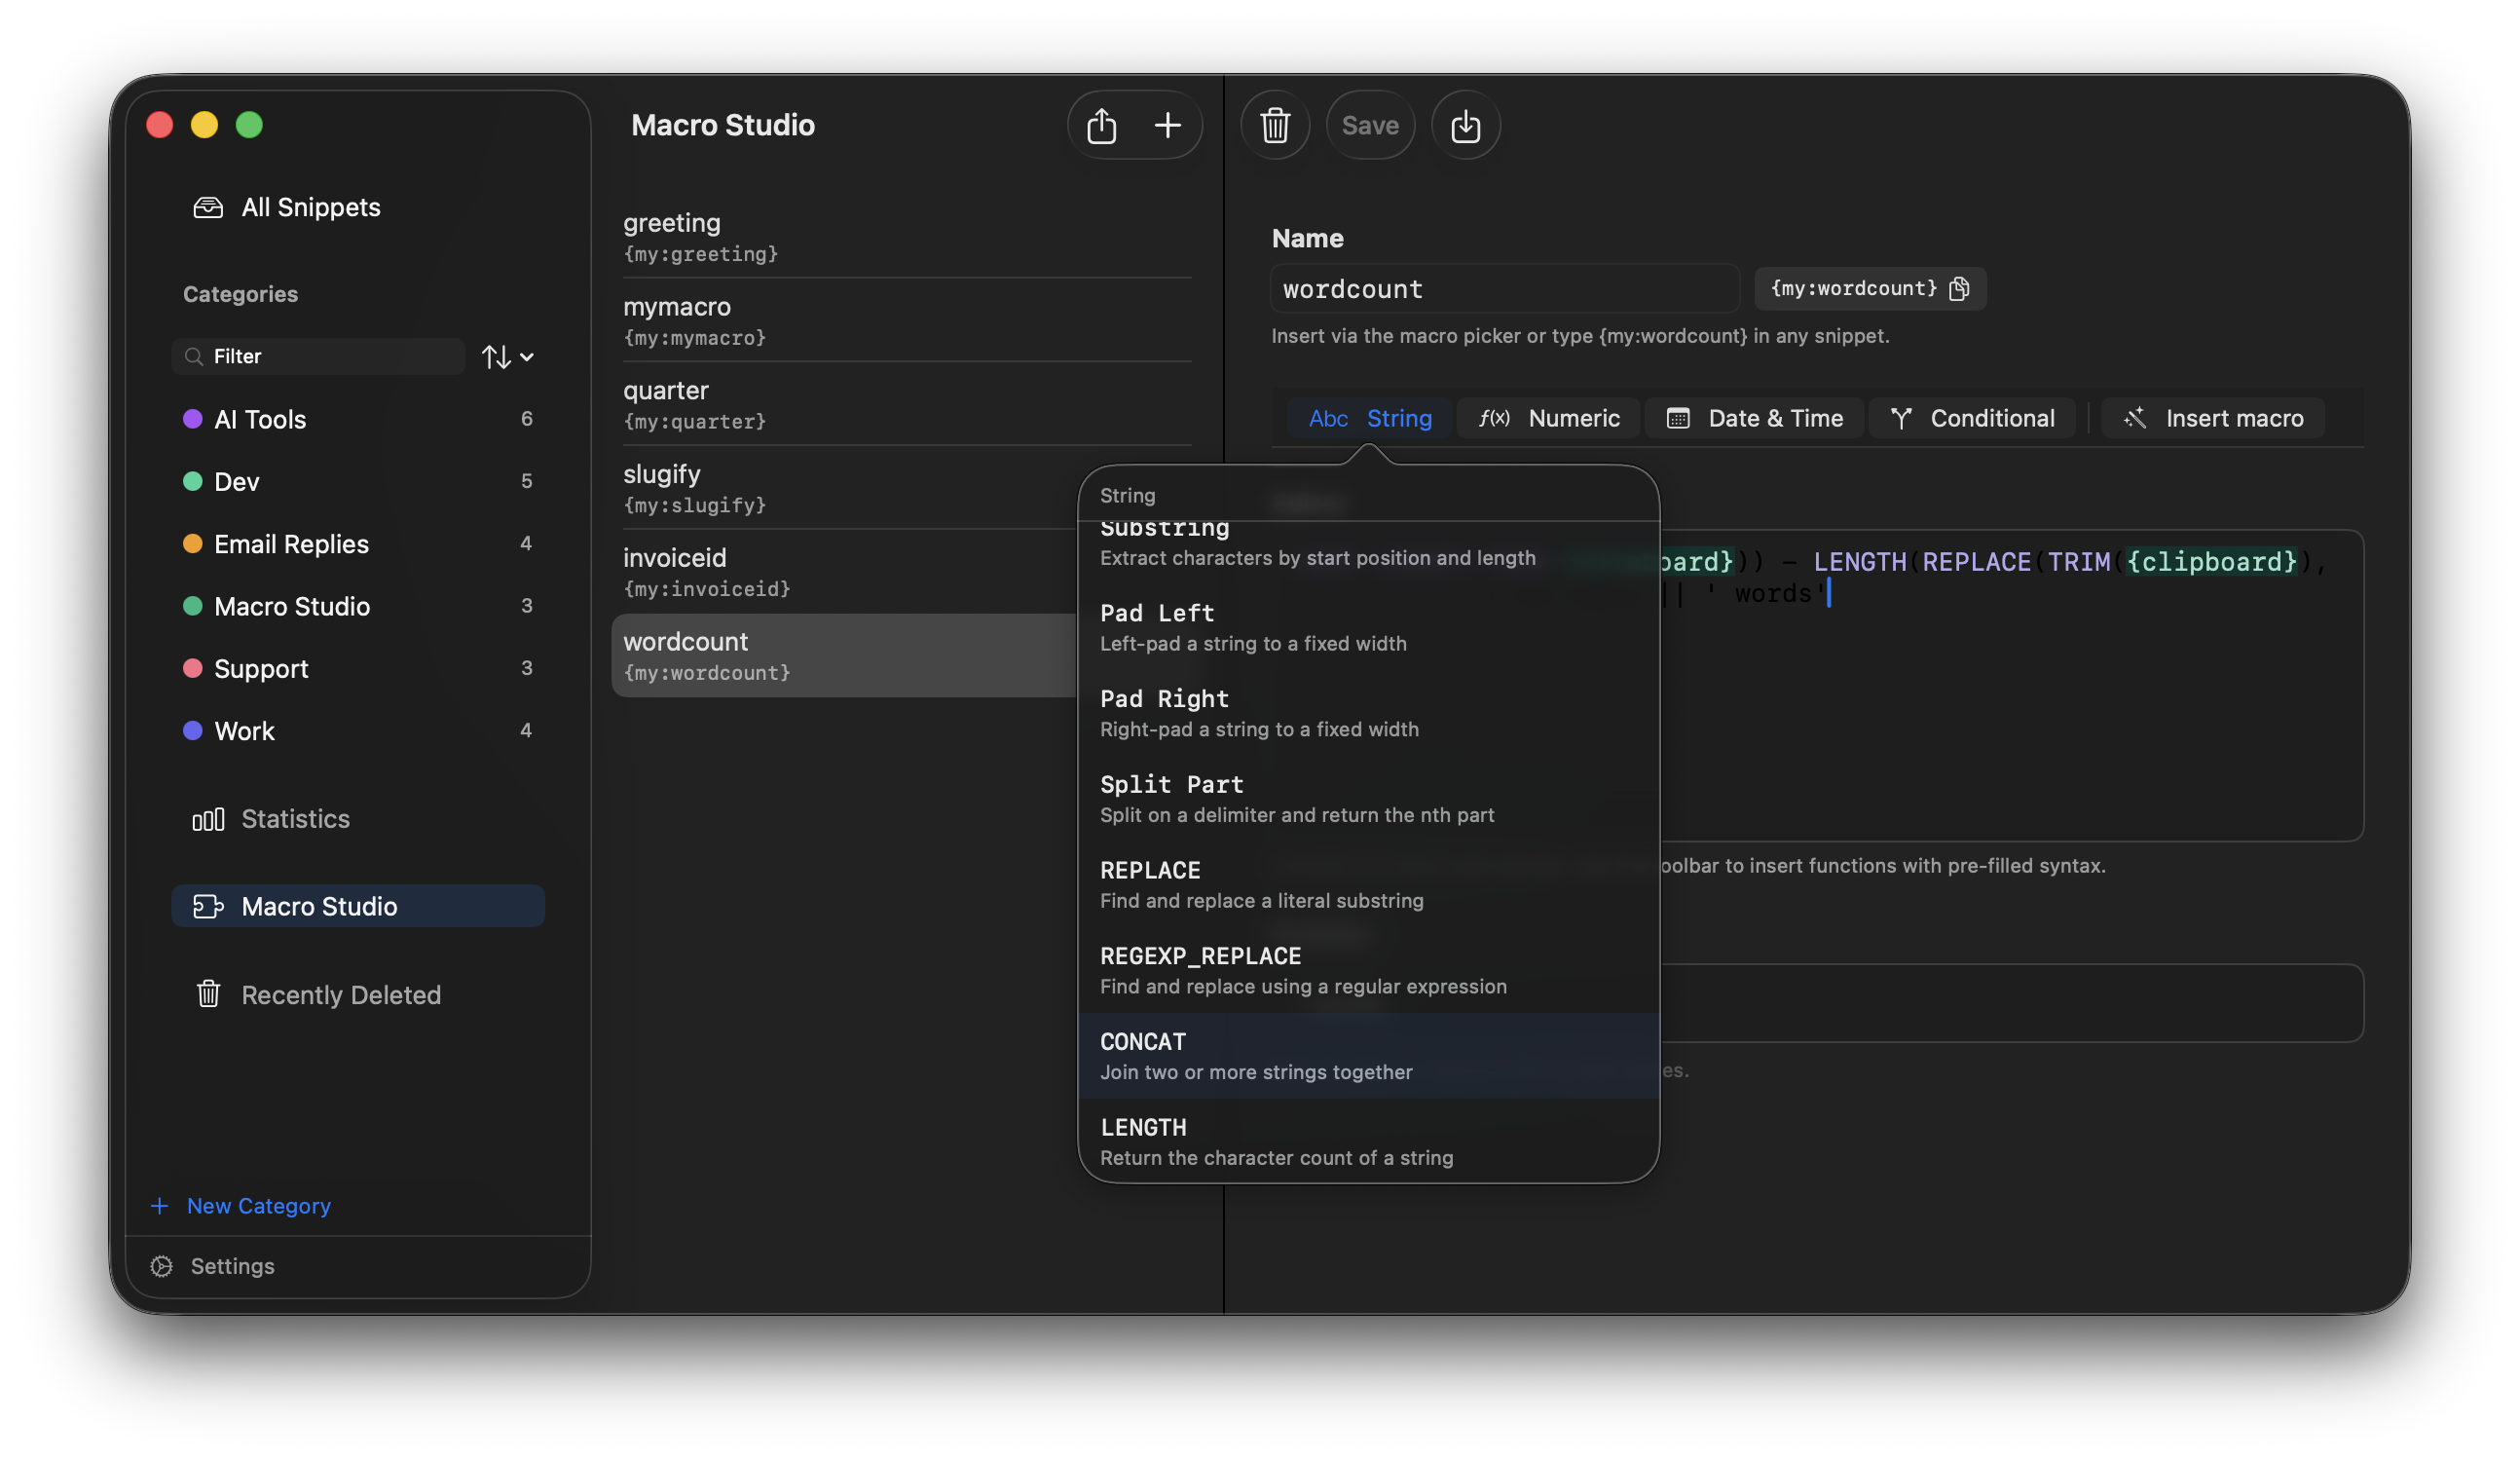Image resolution: width=2520 pixels, height=1459 pixels.
Task: Click the green fullscreen window button
Action: point(249,125)
